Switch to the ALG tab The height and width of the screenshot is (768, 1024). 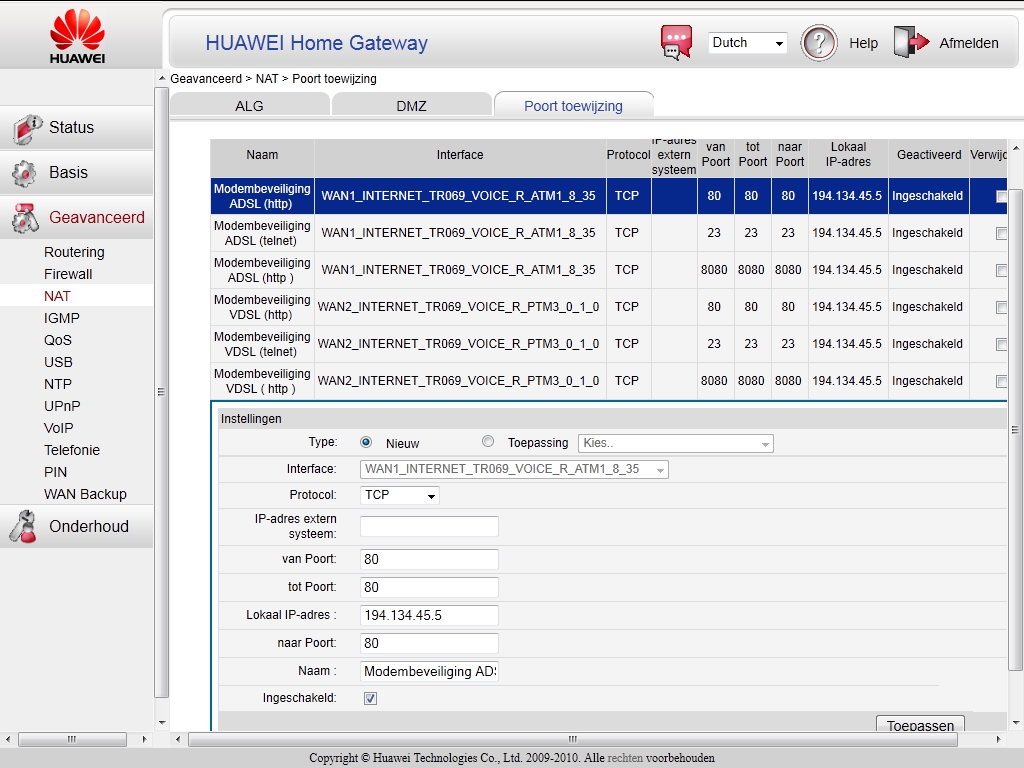click(x=249, y=106)
